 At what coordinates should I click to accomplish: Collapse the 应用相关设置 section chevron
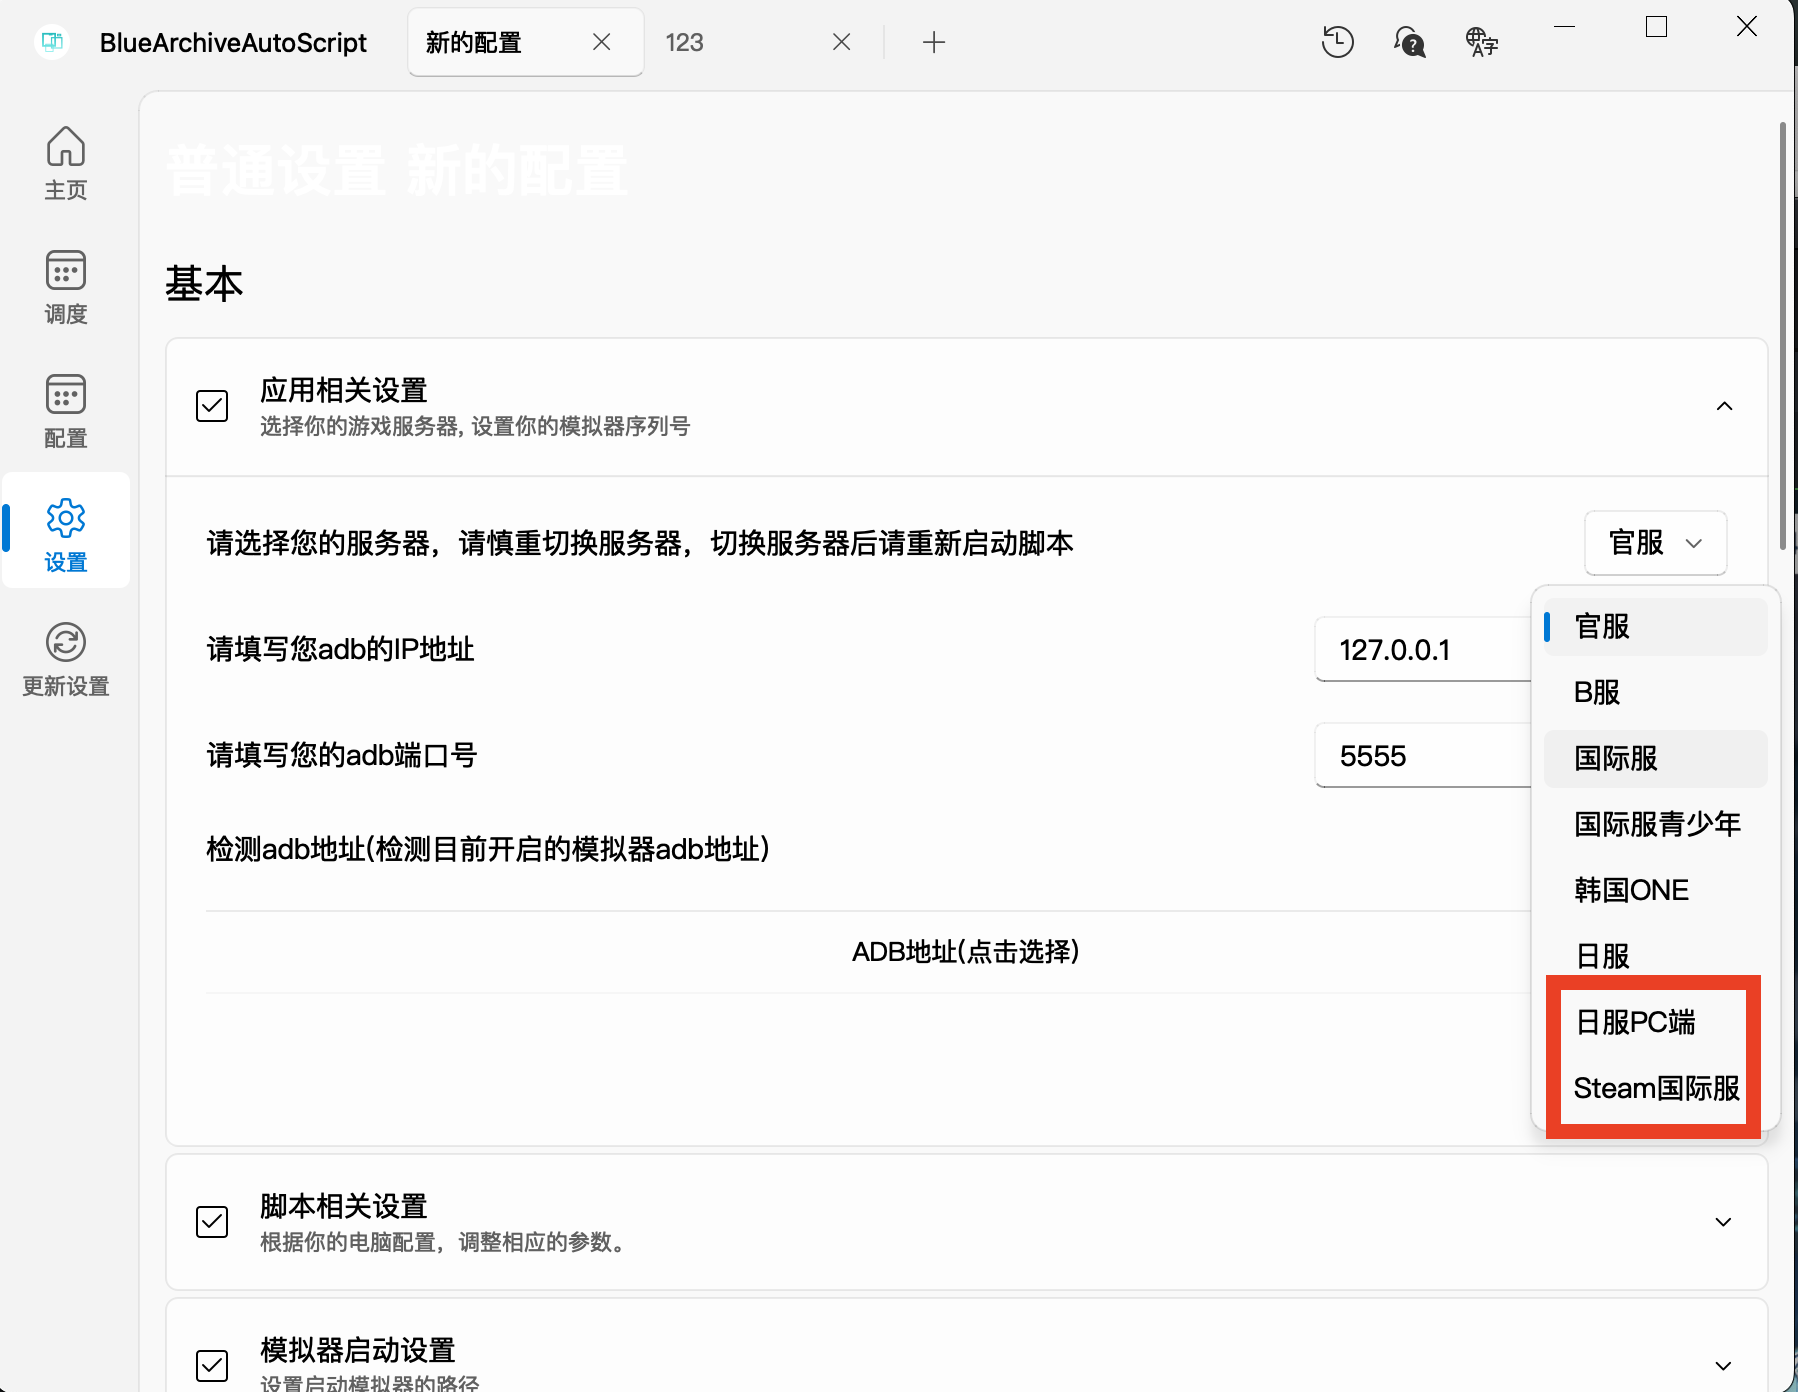pos(1724,406)
